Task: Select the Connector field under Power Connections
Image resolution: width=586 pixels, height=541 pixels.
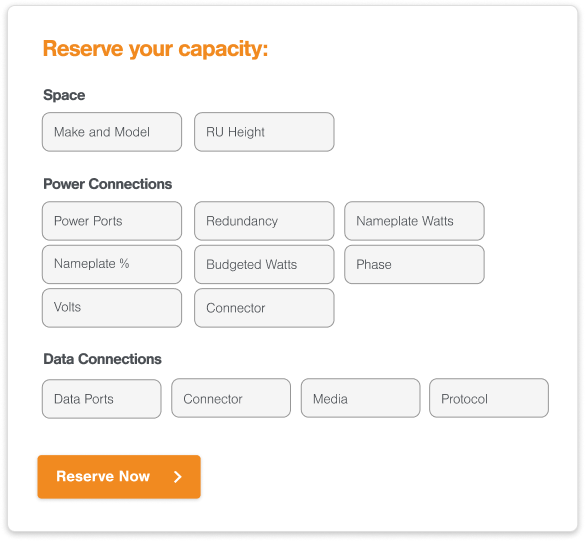Action: 264,308
